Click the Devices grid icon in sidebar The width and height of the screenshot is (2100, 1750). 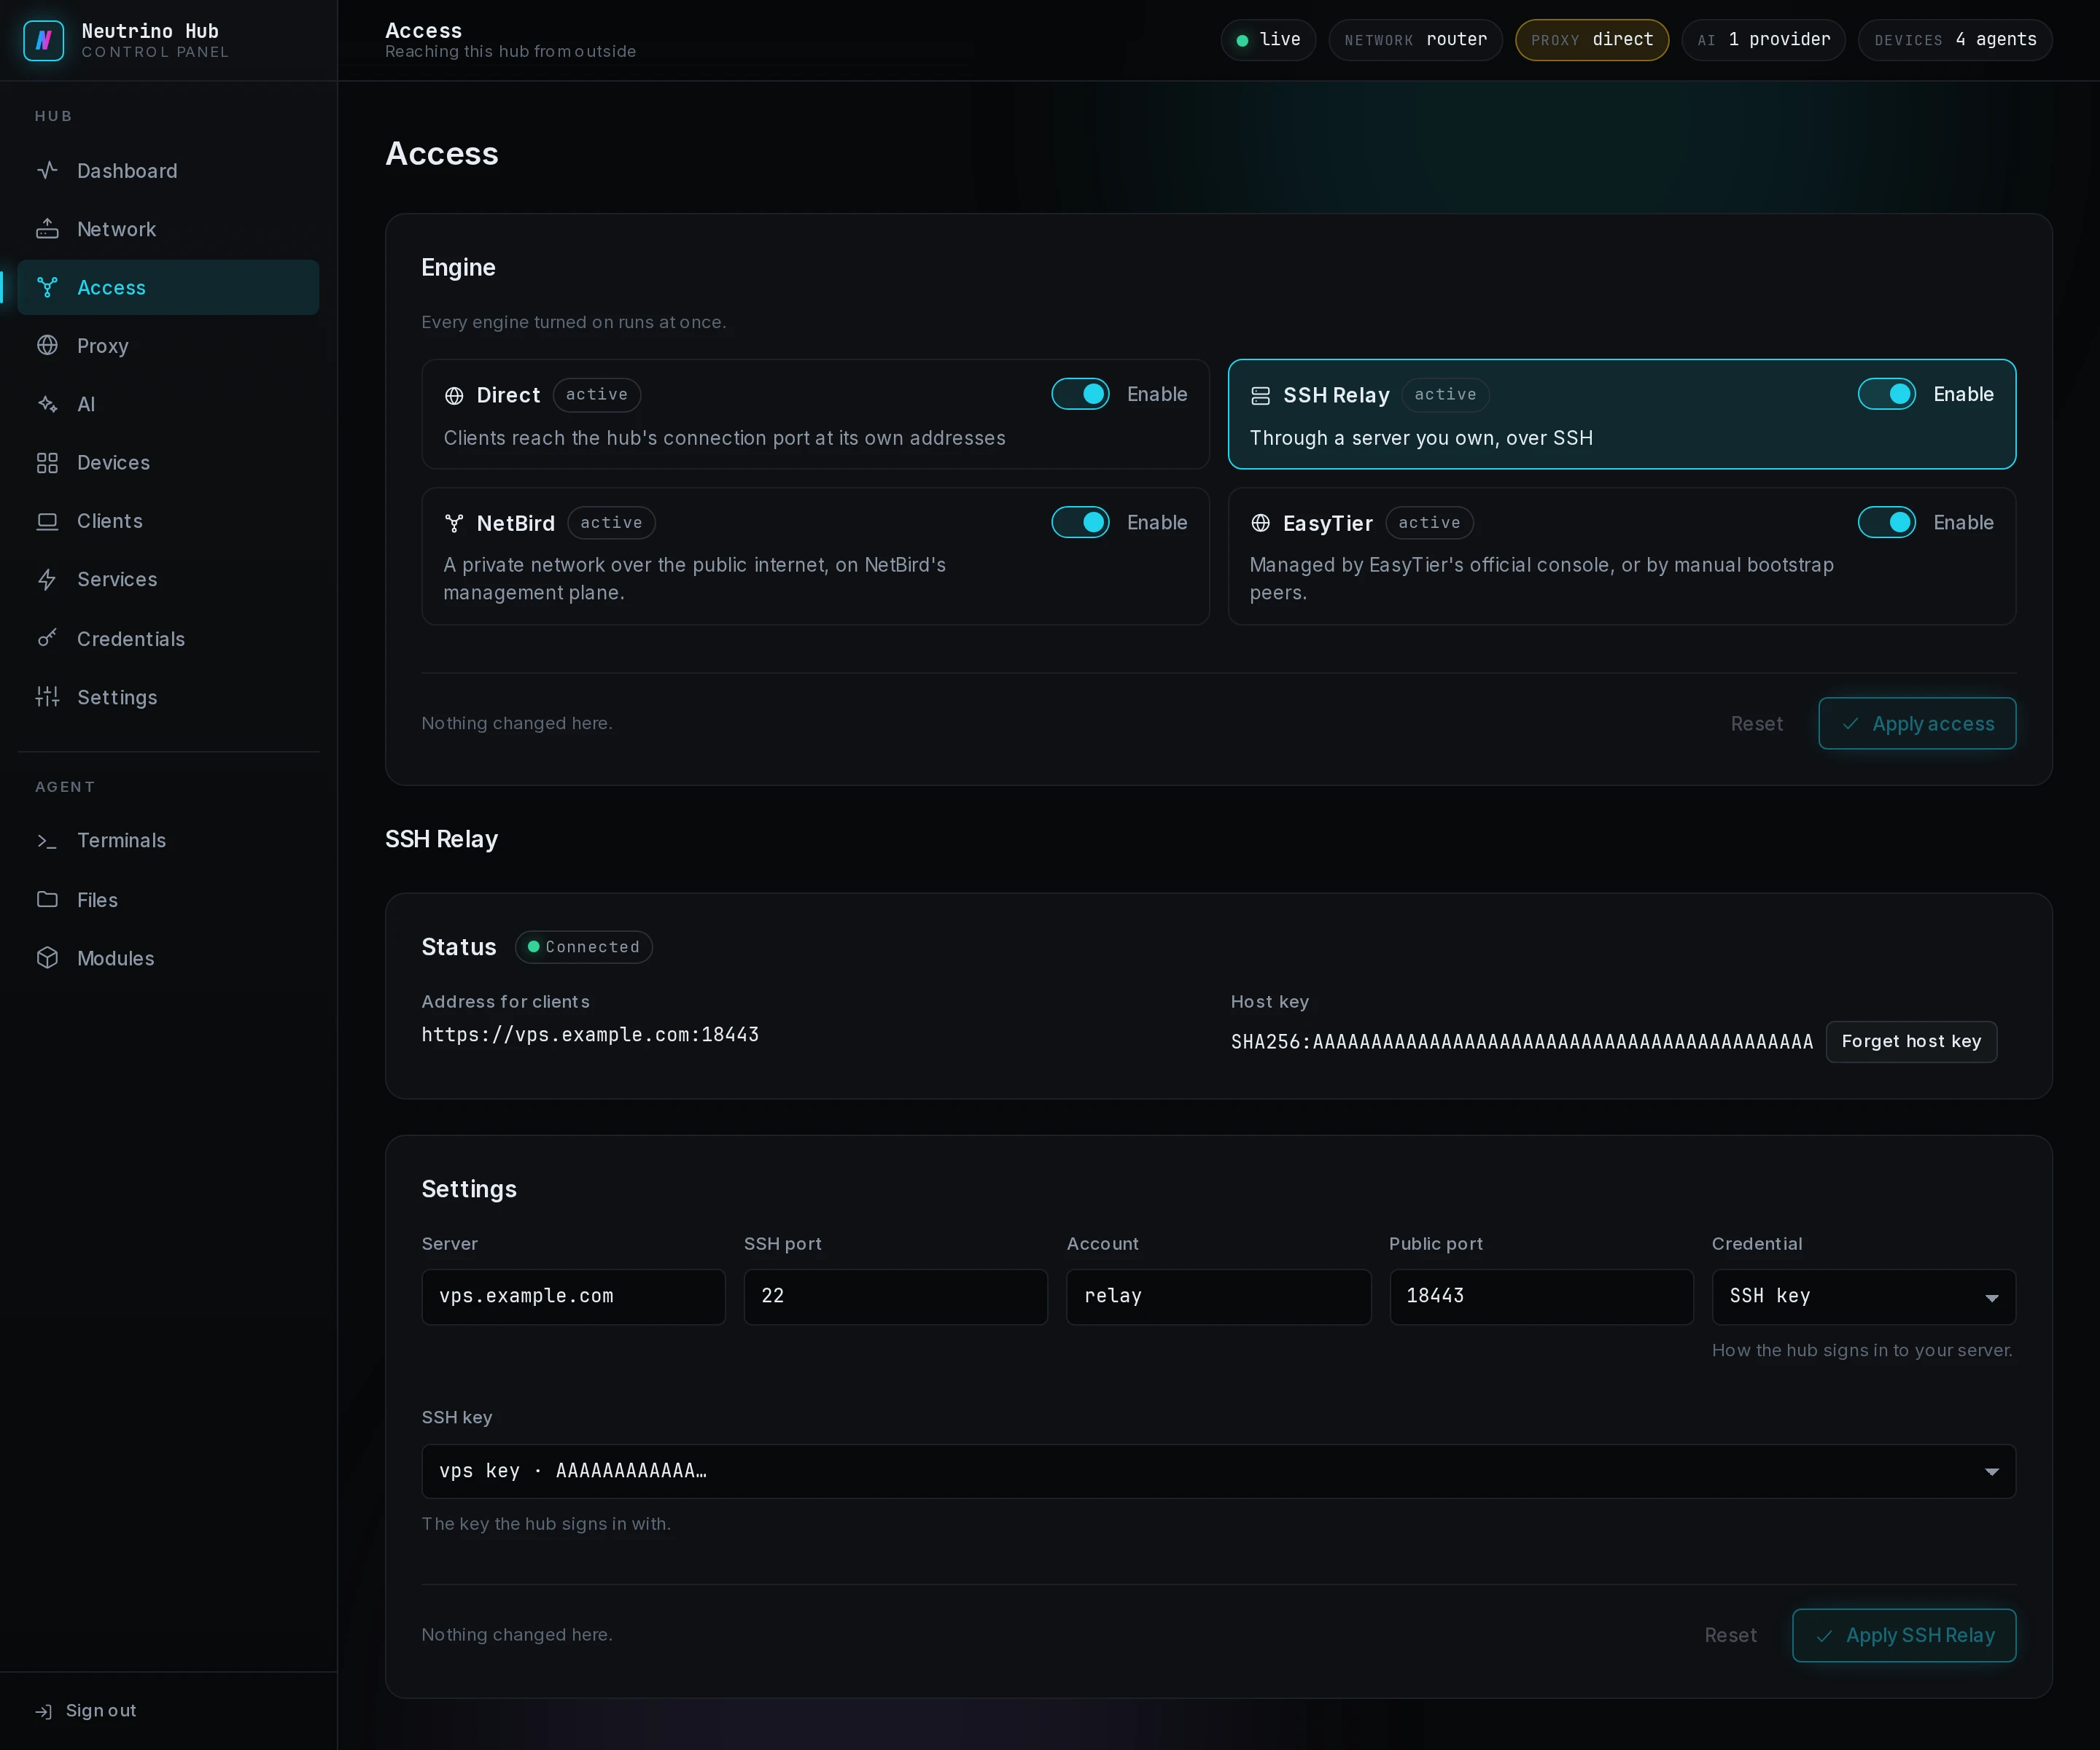pos(47,462)
